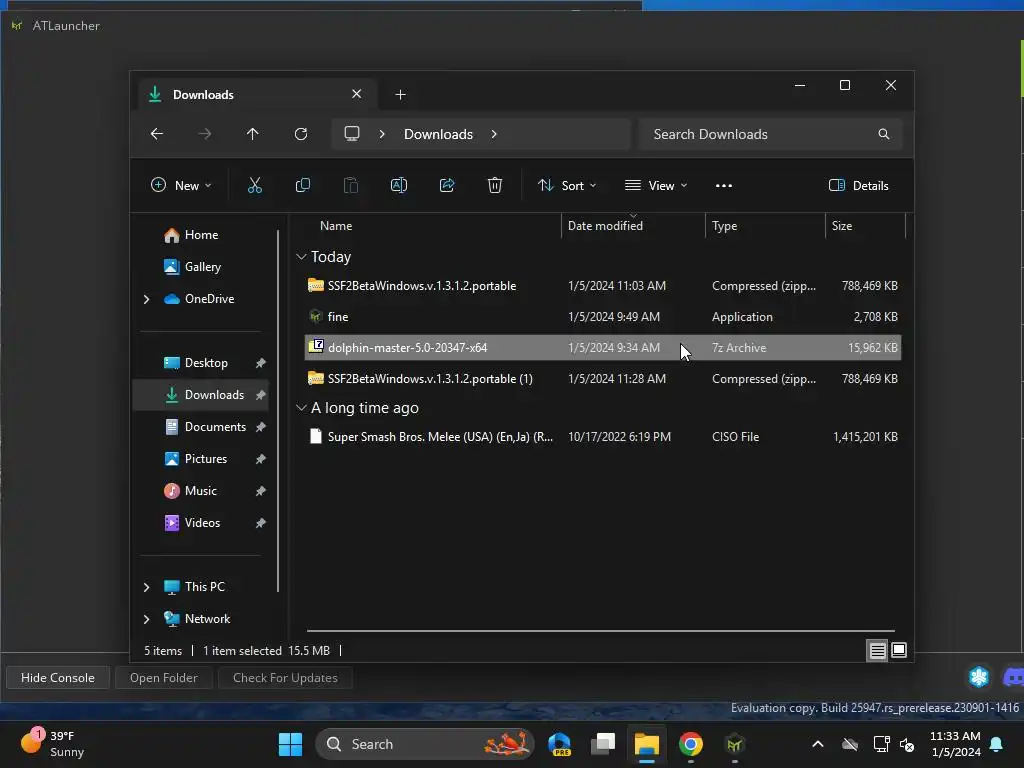Sort by the Size column header
This screenshot has width=1024, height=768.
point(865,226)
